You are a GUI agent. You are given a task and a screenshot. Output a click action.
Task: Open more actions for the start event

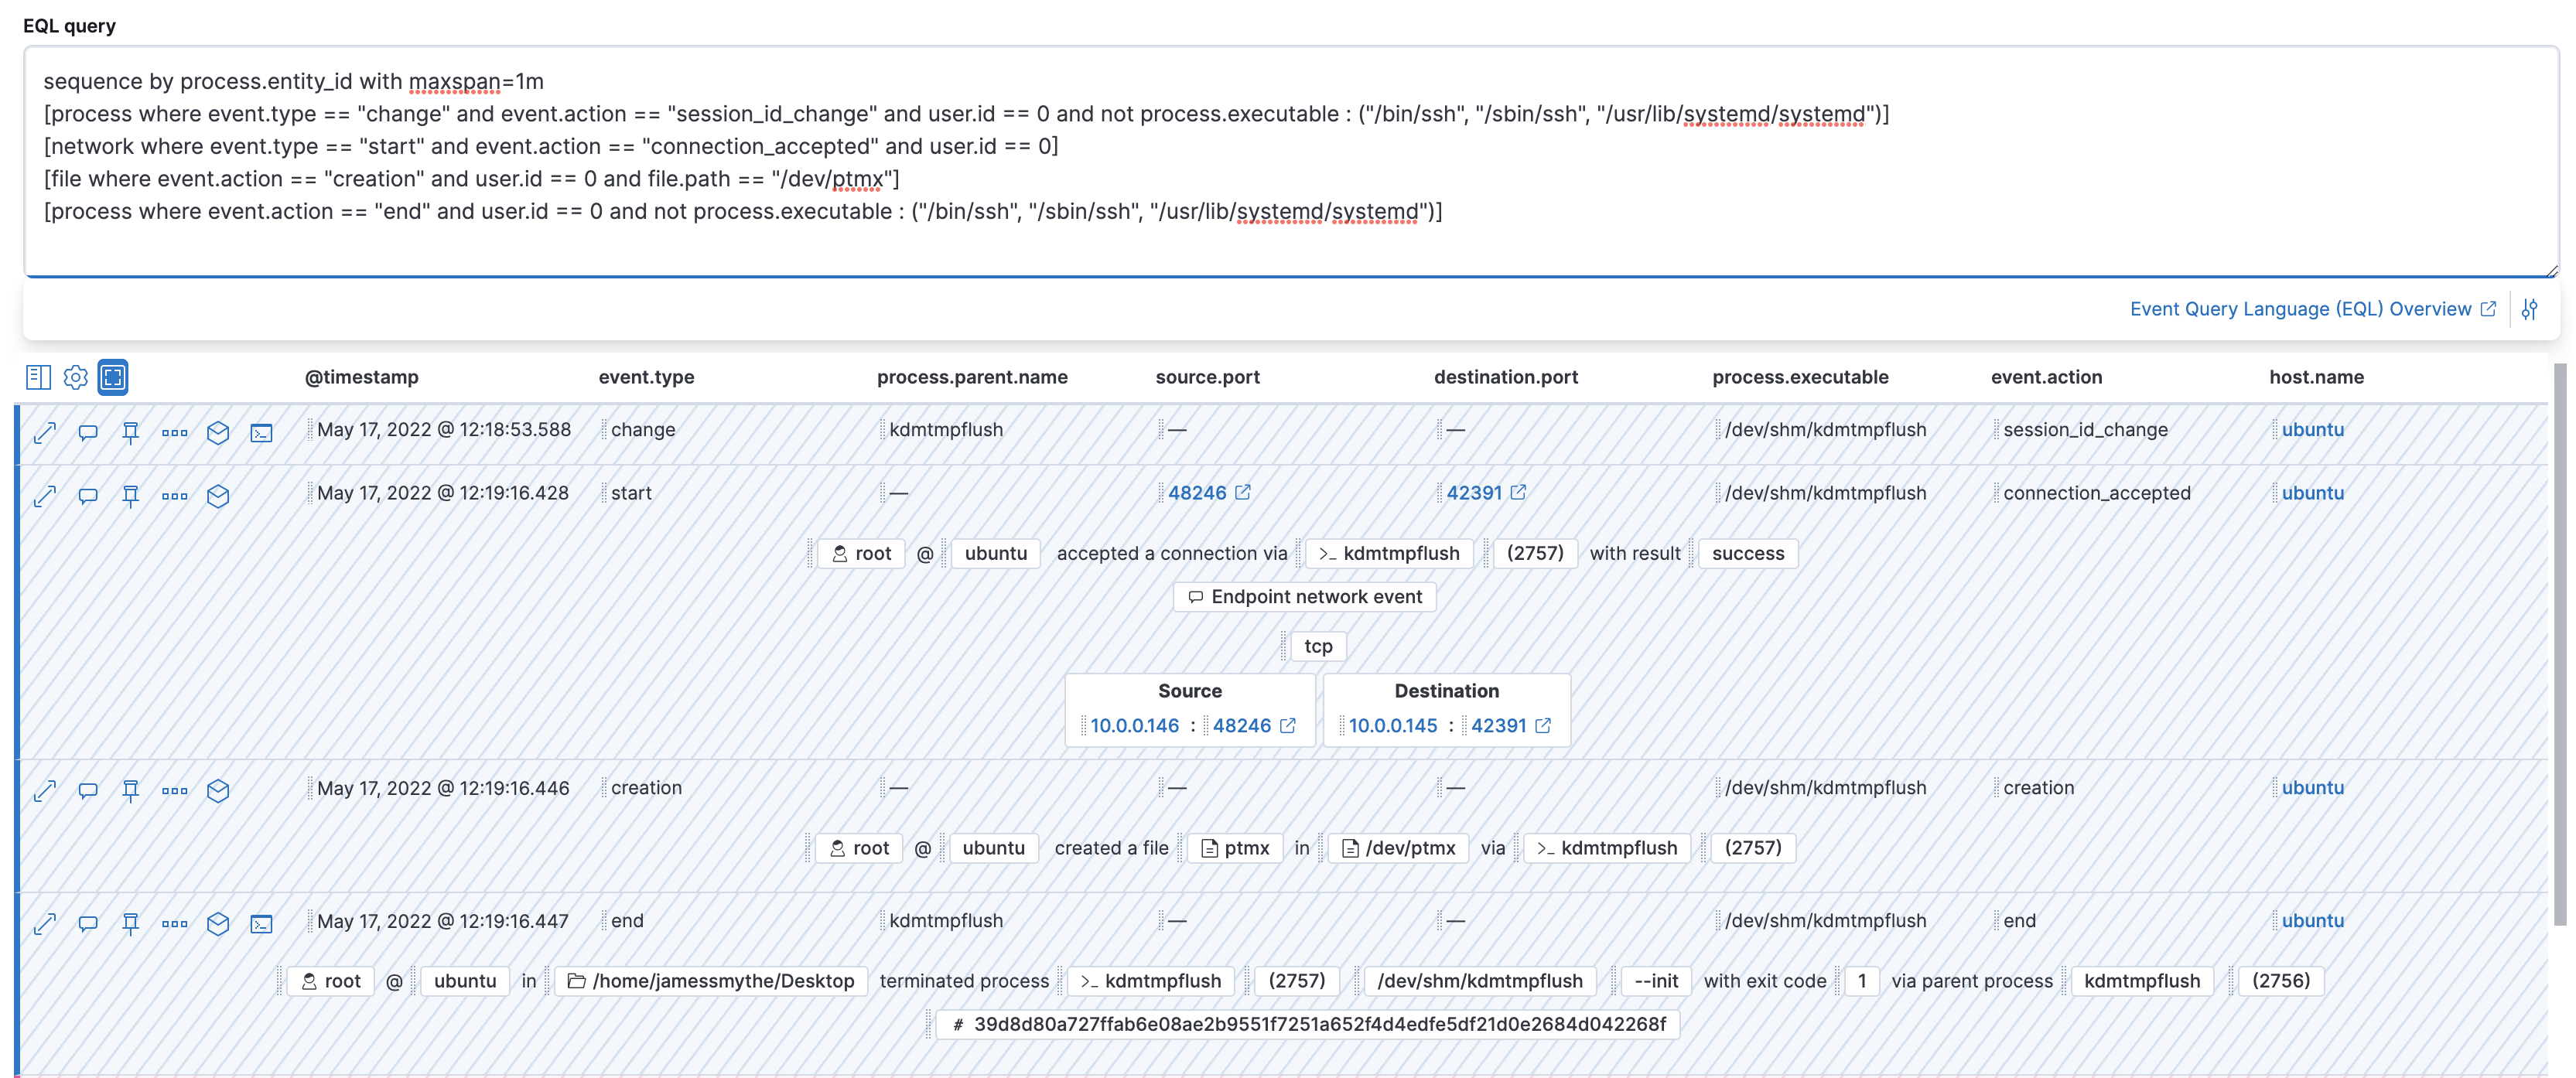(174, 495)
